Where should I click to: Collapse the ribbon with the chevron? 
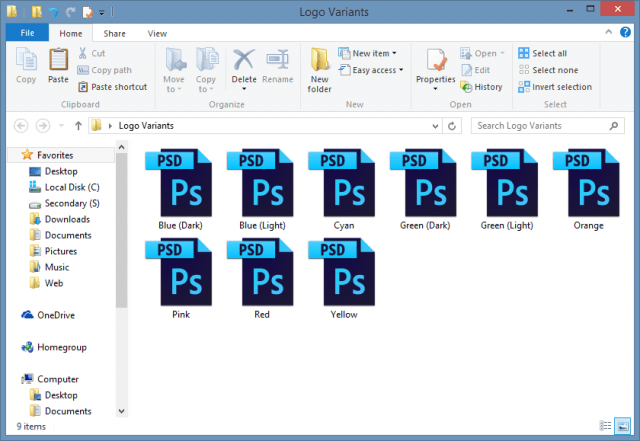pos(609,31)
